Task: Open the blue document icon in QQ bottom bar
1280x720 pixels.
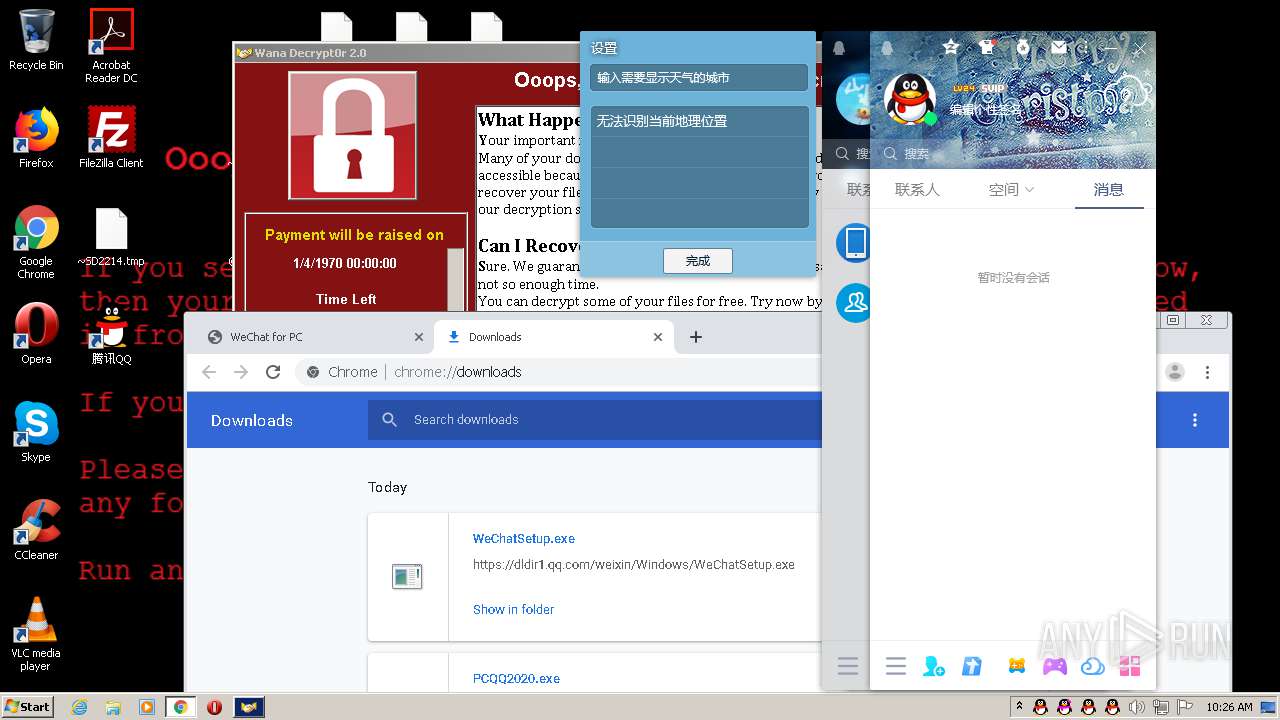Action: point(972,666)
